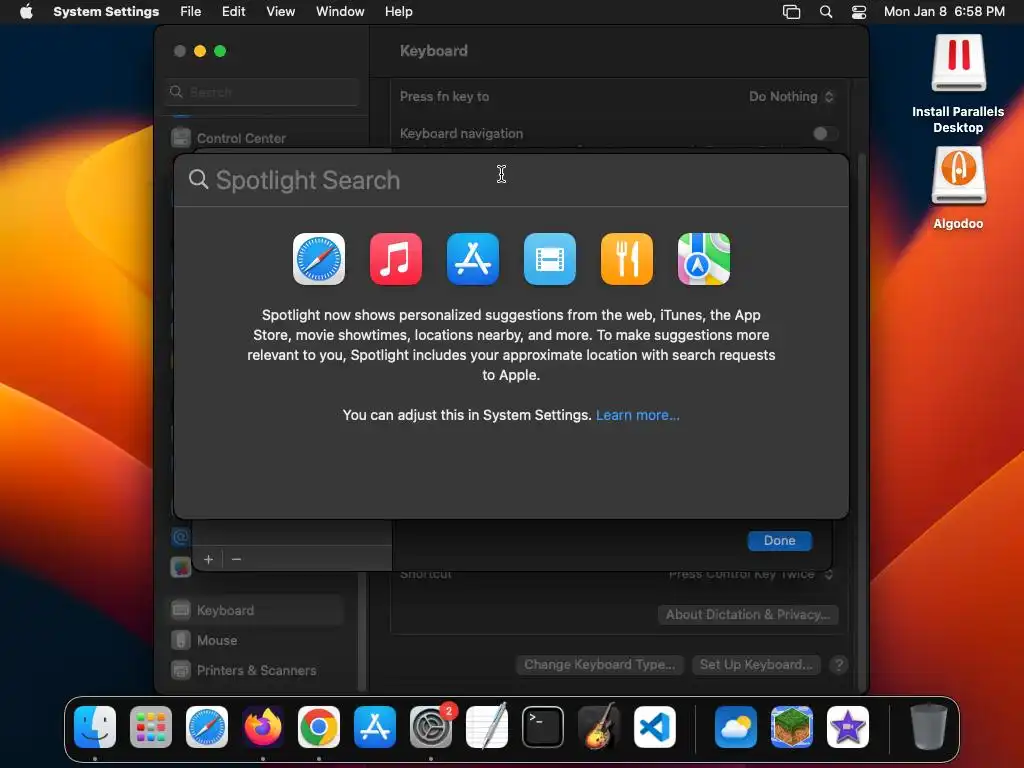1024x768 pixels.
Task: Click the System Settings sidebar search field
Action: click(x=261, y=92)
